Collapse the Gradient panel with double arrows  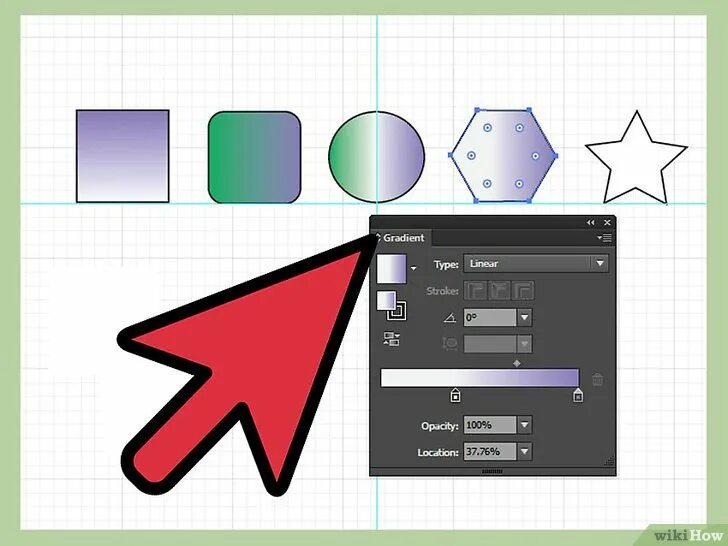click(x=591, y=223)
